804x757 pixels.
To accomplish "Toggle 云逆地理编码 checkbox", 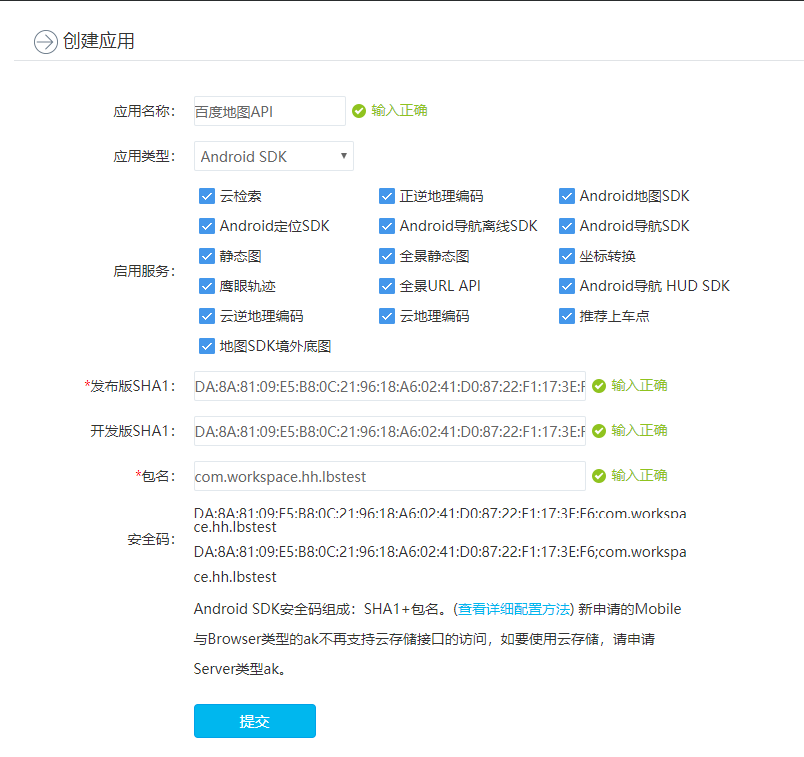I will pyautogui.click(x=207, y=316).
